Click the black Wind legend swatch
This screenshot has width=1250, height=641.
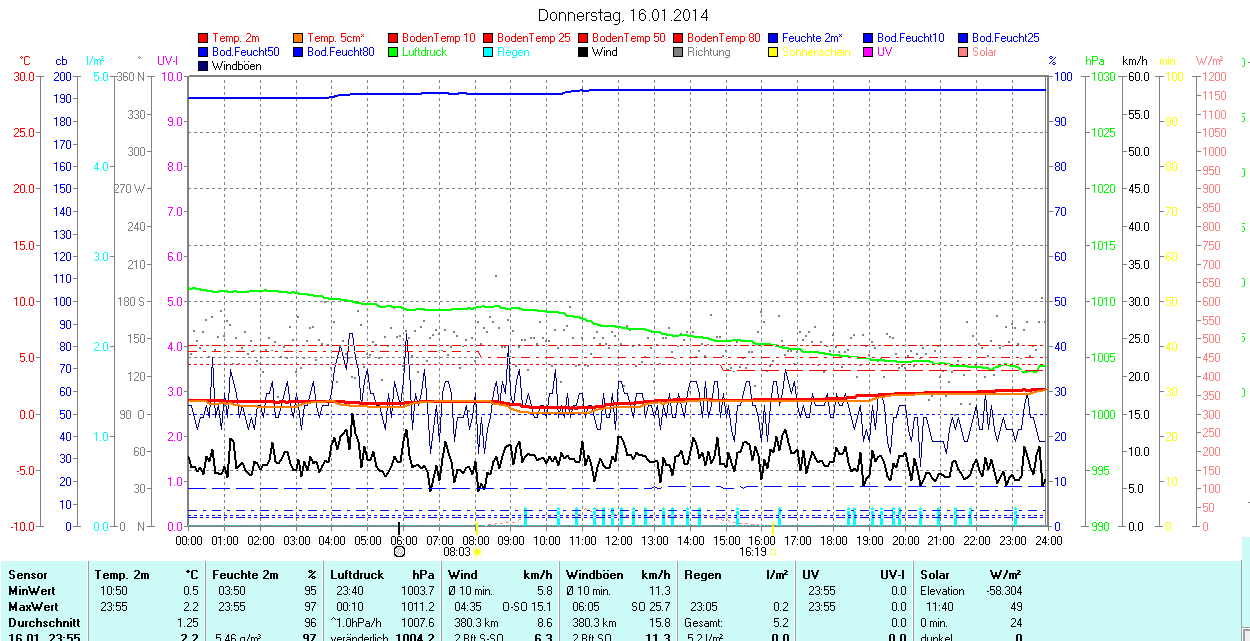584,52
